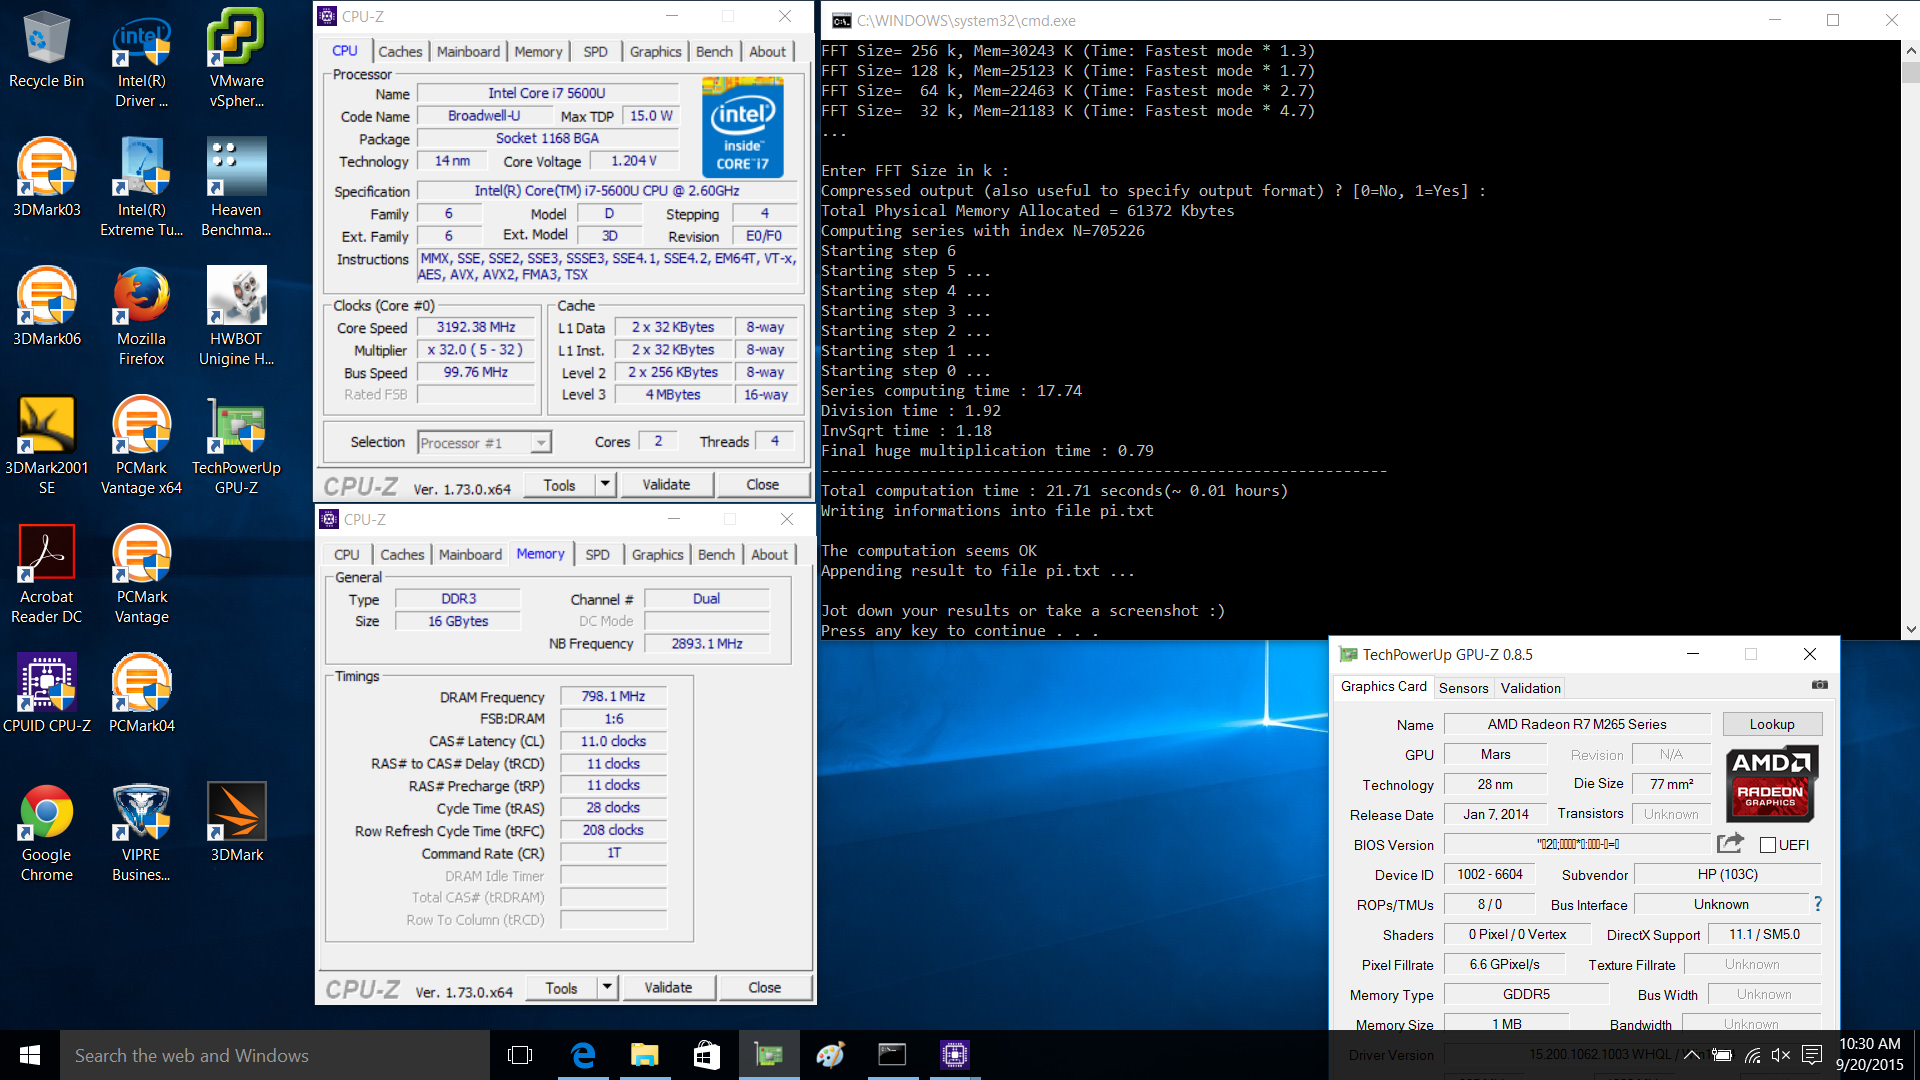The height and width of the screenshot is (1080, 1920).
Task: Open Intel(R) Extreme Tuning shortcut
Action: [x=141, y=188]
